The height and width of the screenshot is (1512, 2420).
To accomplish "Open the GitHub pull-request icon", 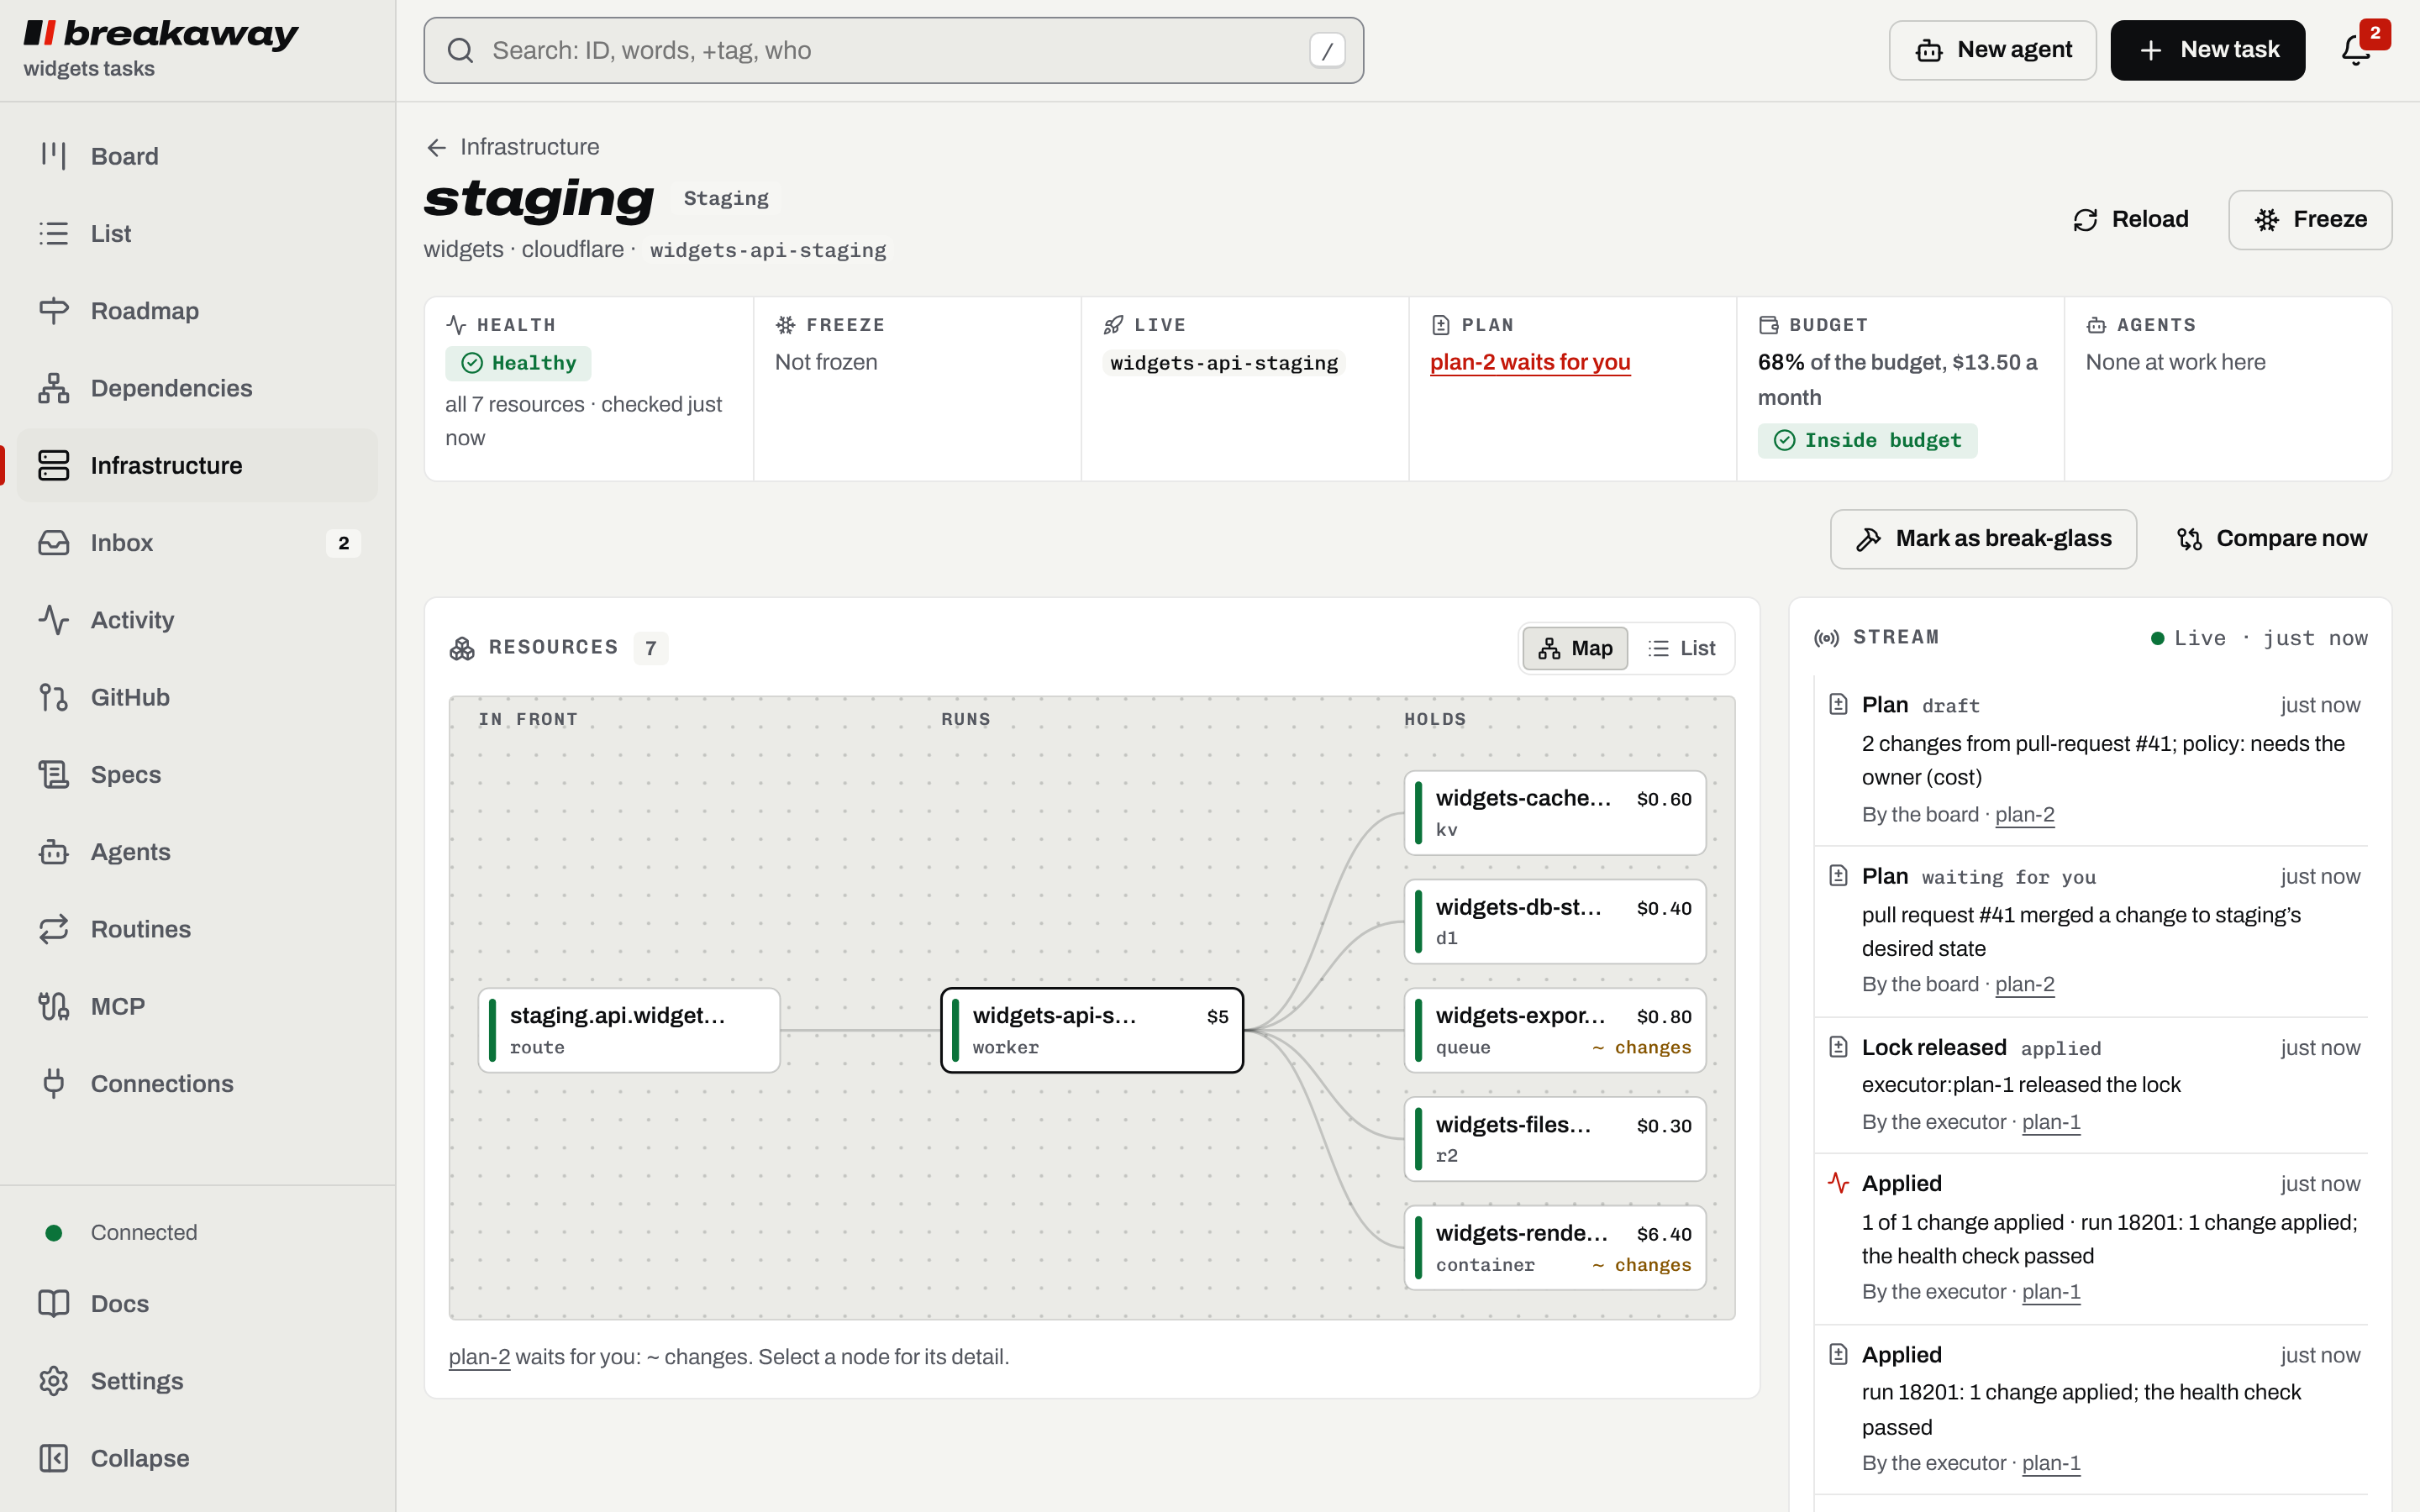I will click(53, 697).
